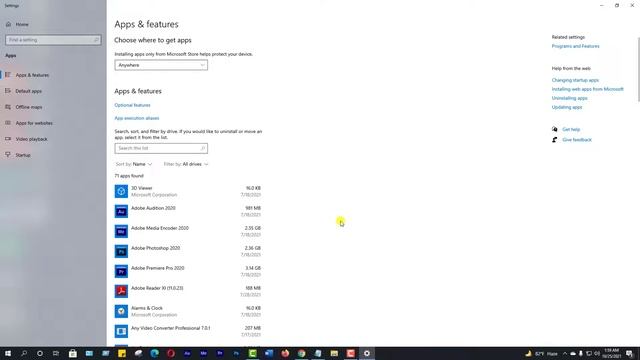Viewport: 640px width, 360px height.
Task: Go to Startup page
Action: click(23, 155)
